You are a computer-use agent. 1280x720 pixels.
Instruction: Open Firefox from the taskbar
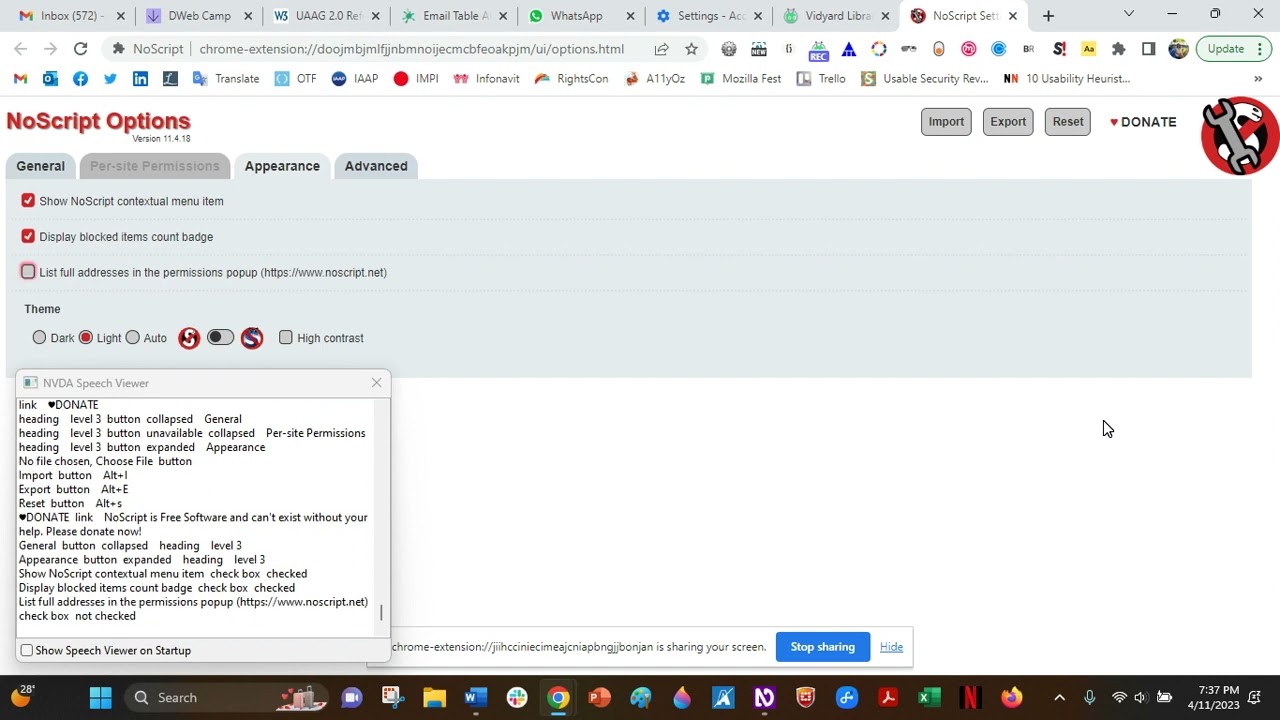[x=1012, y=698]
